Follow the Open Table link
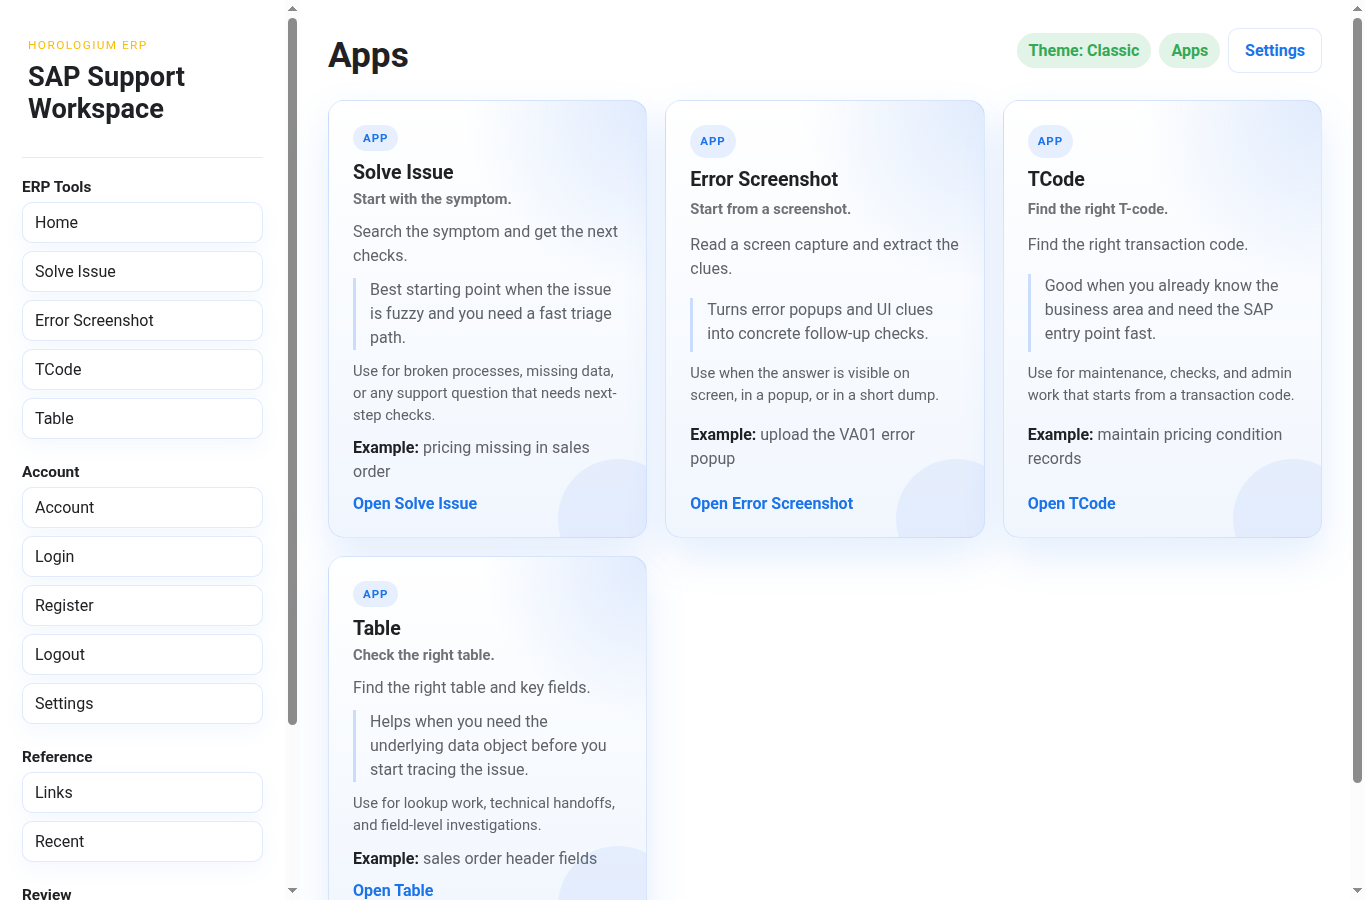The height and width of the screenshot is (900, 1365). pos(393,889)
